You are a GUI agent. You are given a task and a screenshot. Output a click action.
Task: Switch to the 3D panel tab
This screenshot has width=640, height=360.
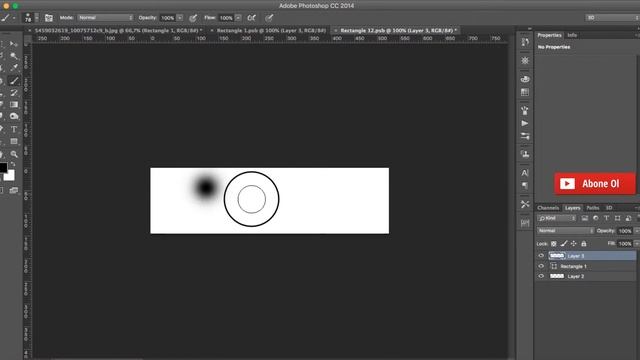pyautogui.click(x=609, y=208)
